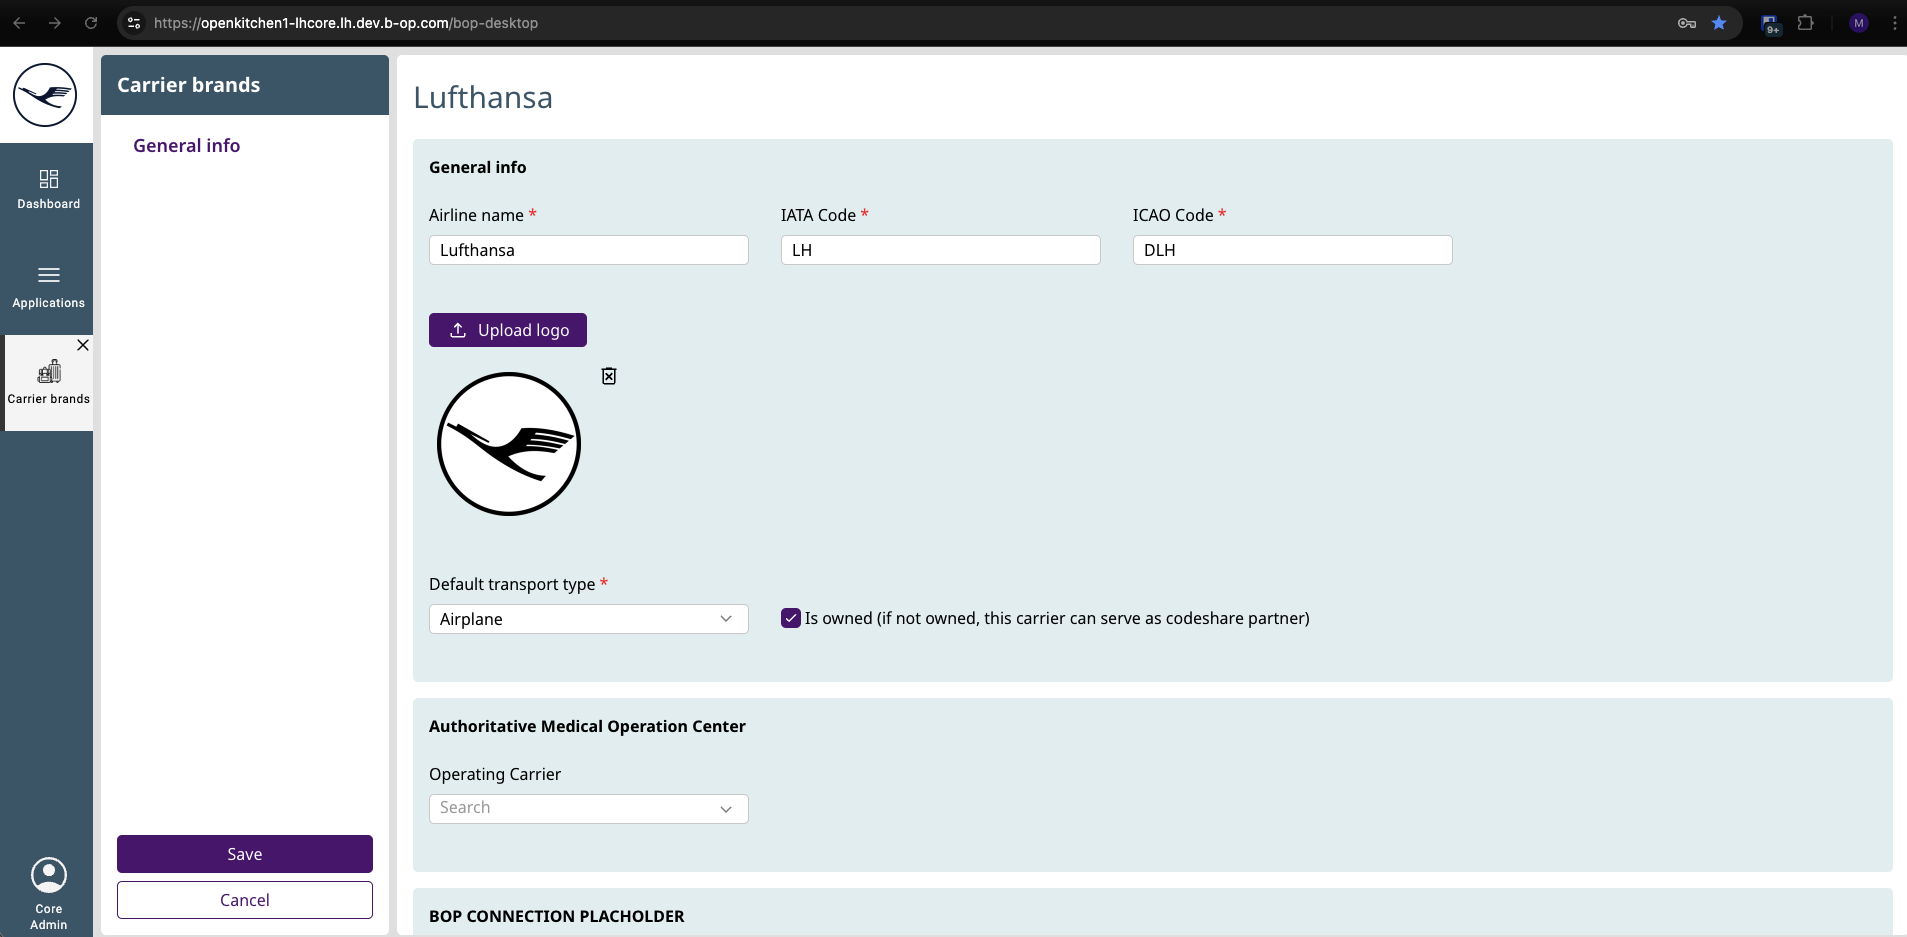Viewport: 1907px width, 937px height.
Task: Close the Carrier brands sidebar tab
Action: tap(83, 345)
